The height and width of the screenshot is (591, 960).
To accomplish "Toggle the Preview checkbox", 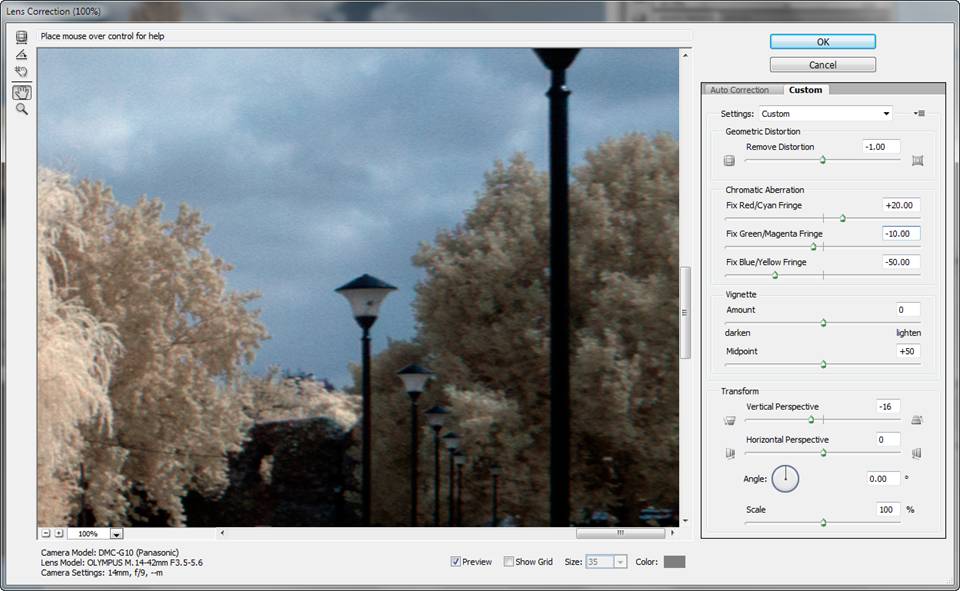I will click(x=456, y=562).
